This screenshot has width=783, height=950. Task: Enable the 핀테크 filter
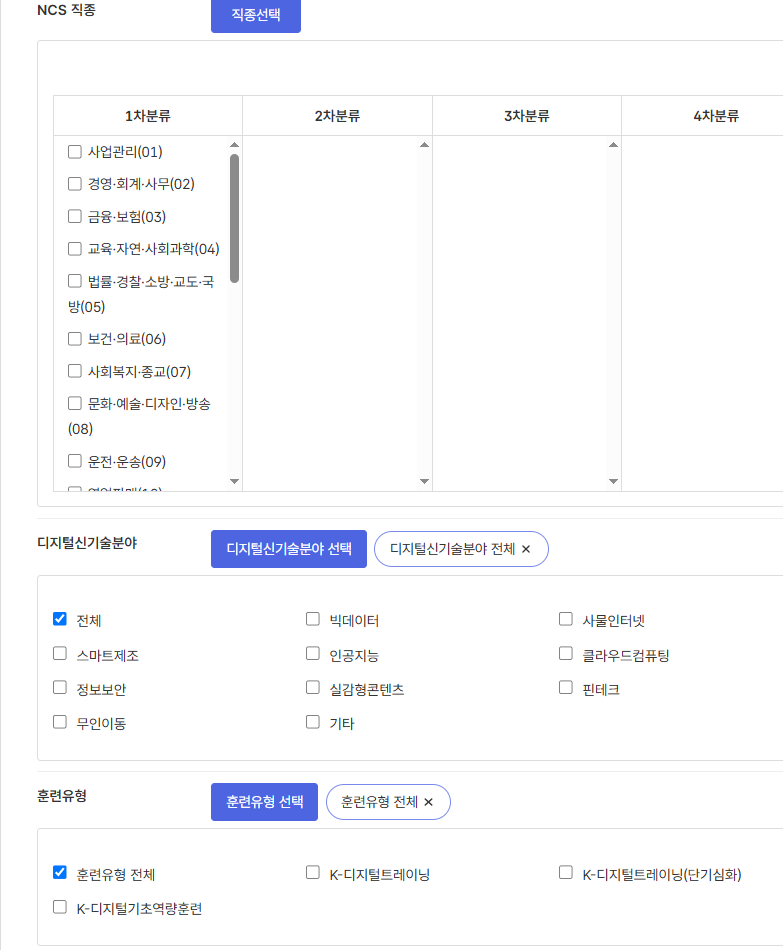click(x=565, y=688)
